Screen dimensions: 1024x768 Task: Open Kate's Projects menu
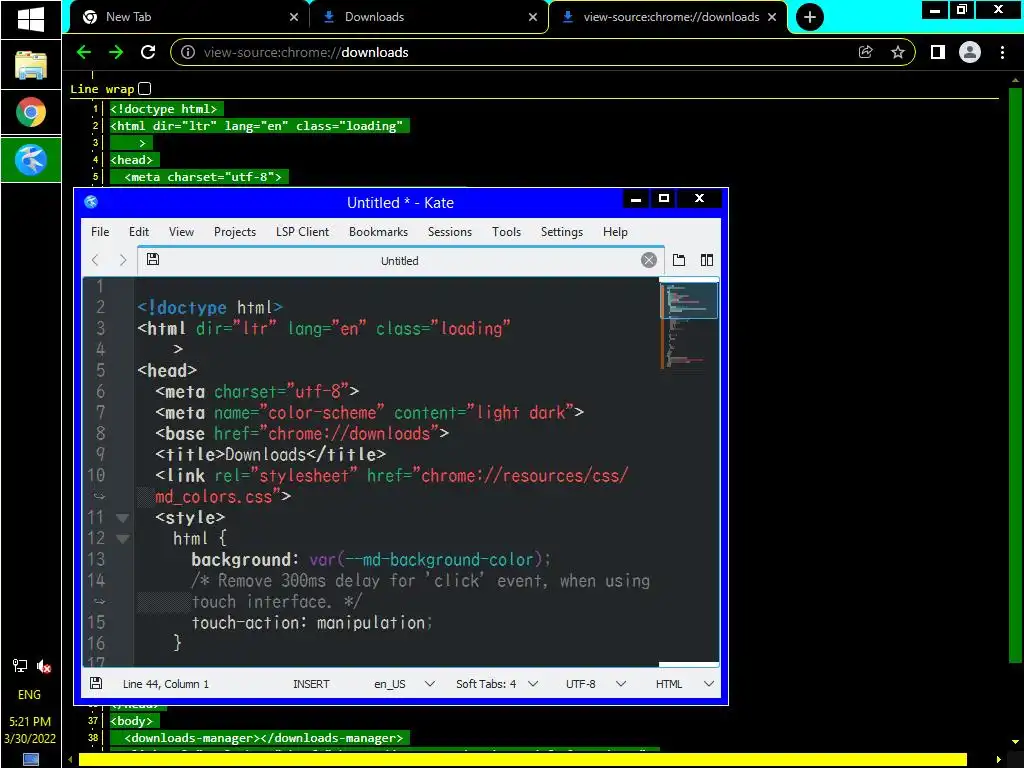[x=234, y=232]
